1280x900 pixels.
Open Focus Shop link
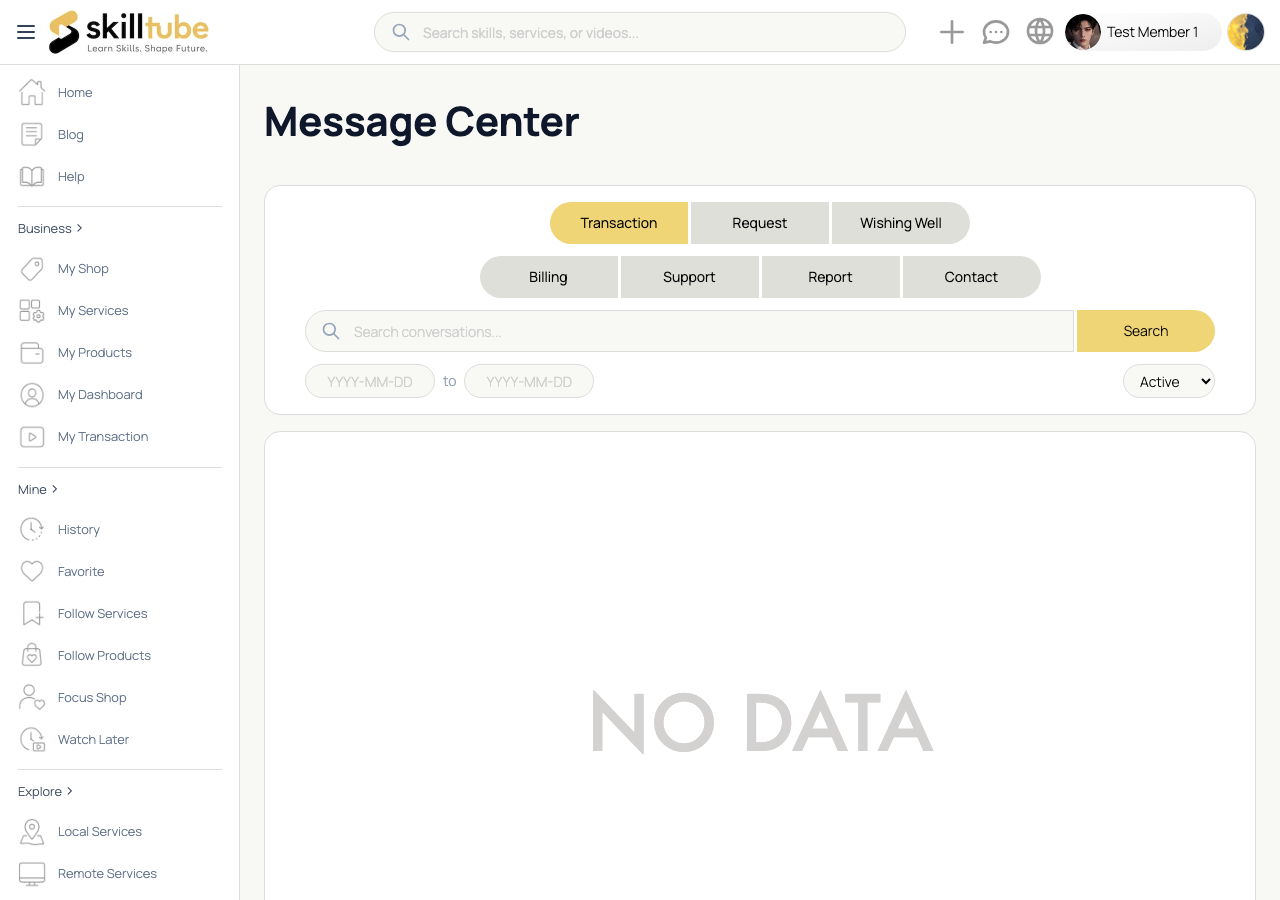[92, 697]
